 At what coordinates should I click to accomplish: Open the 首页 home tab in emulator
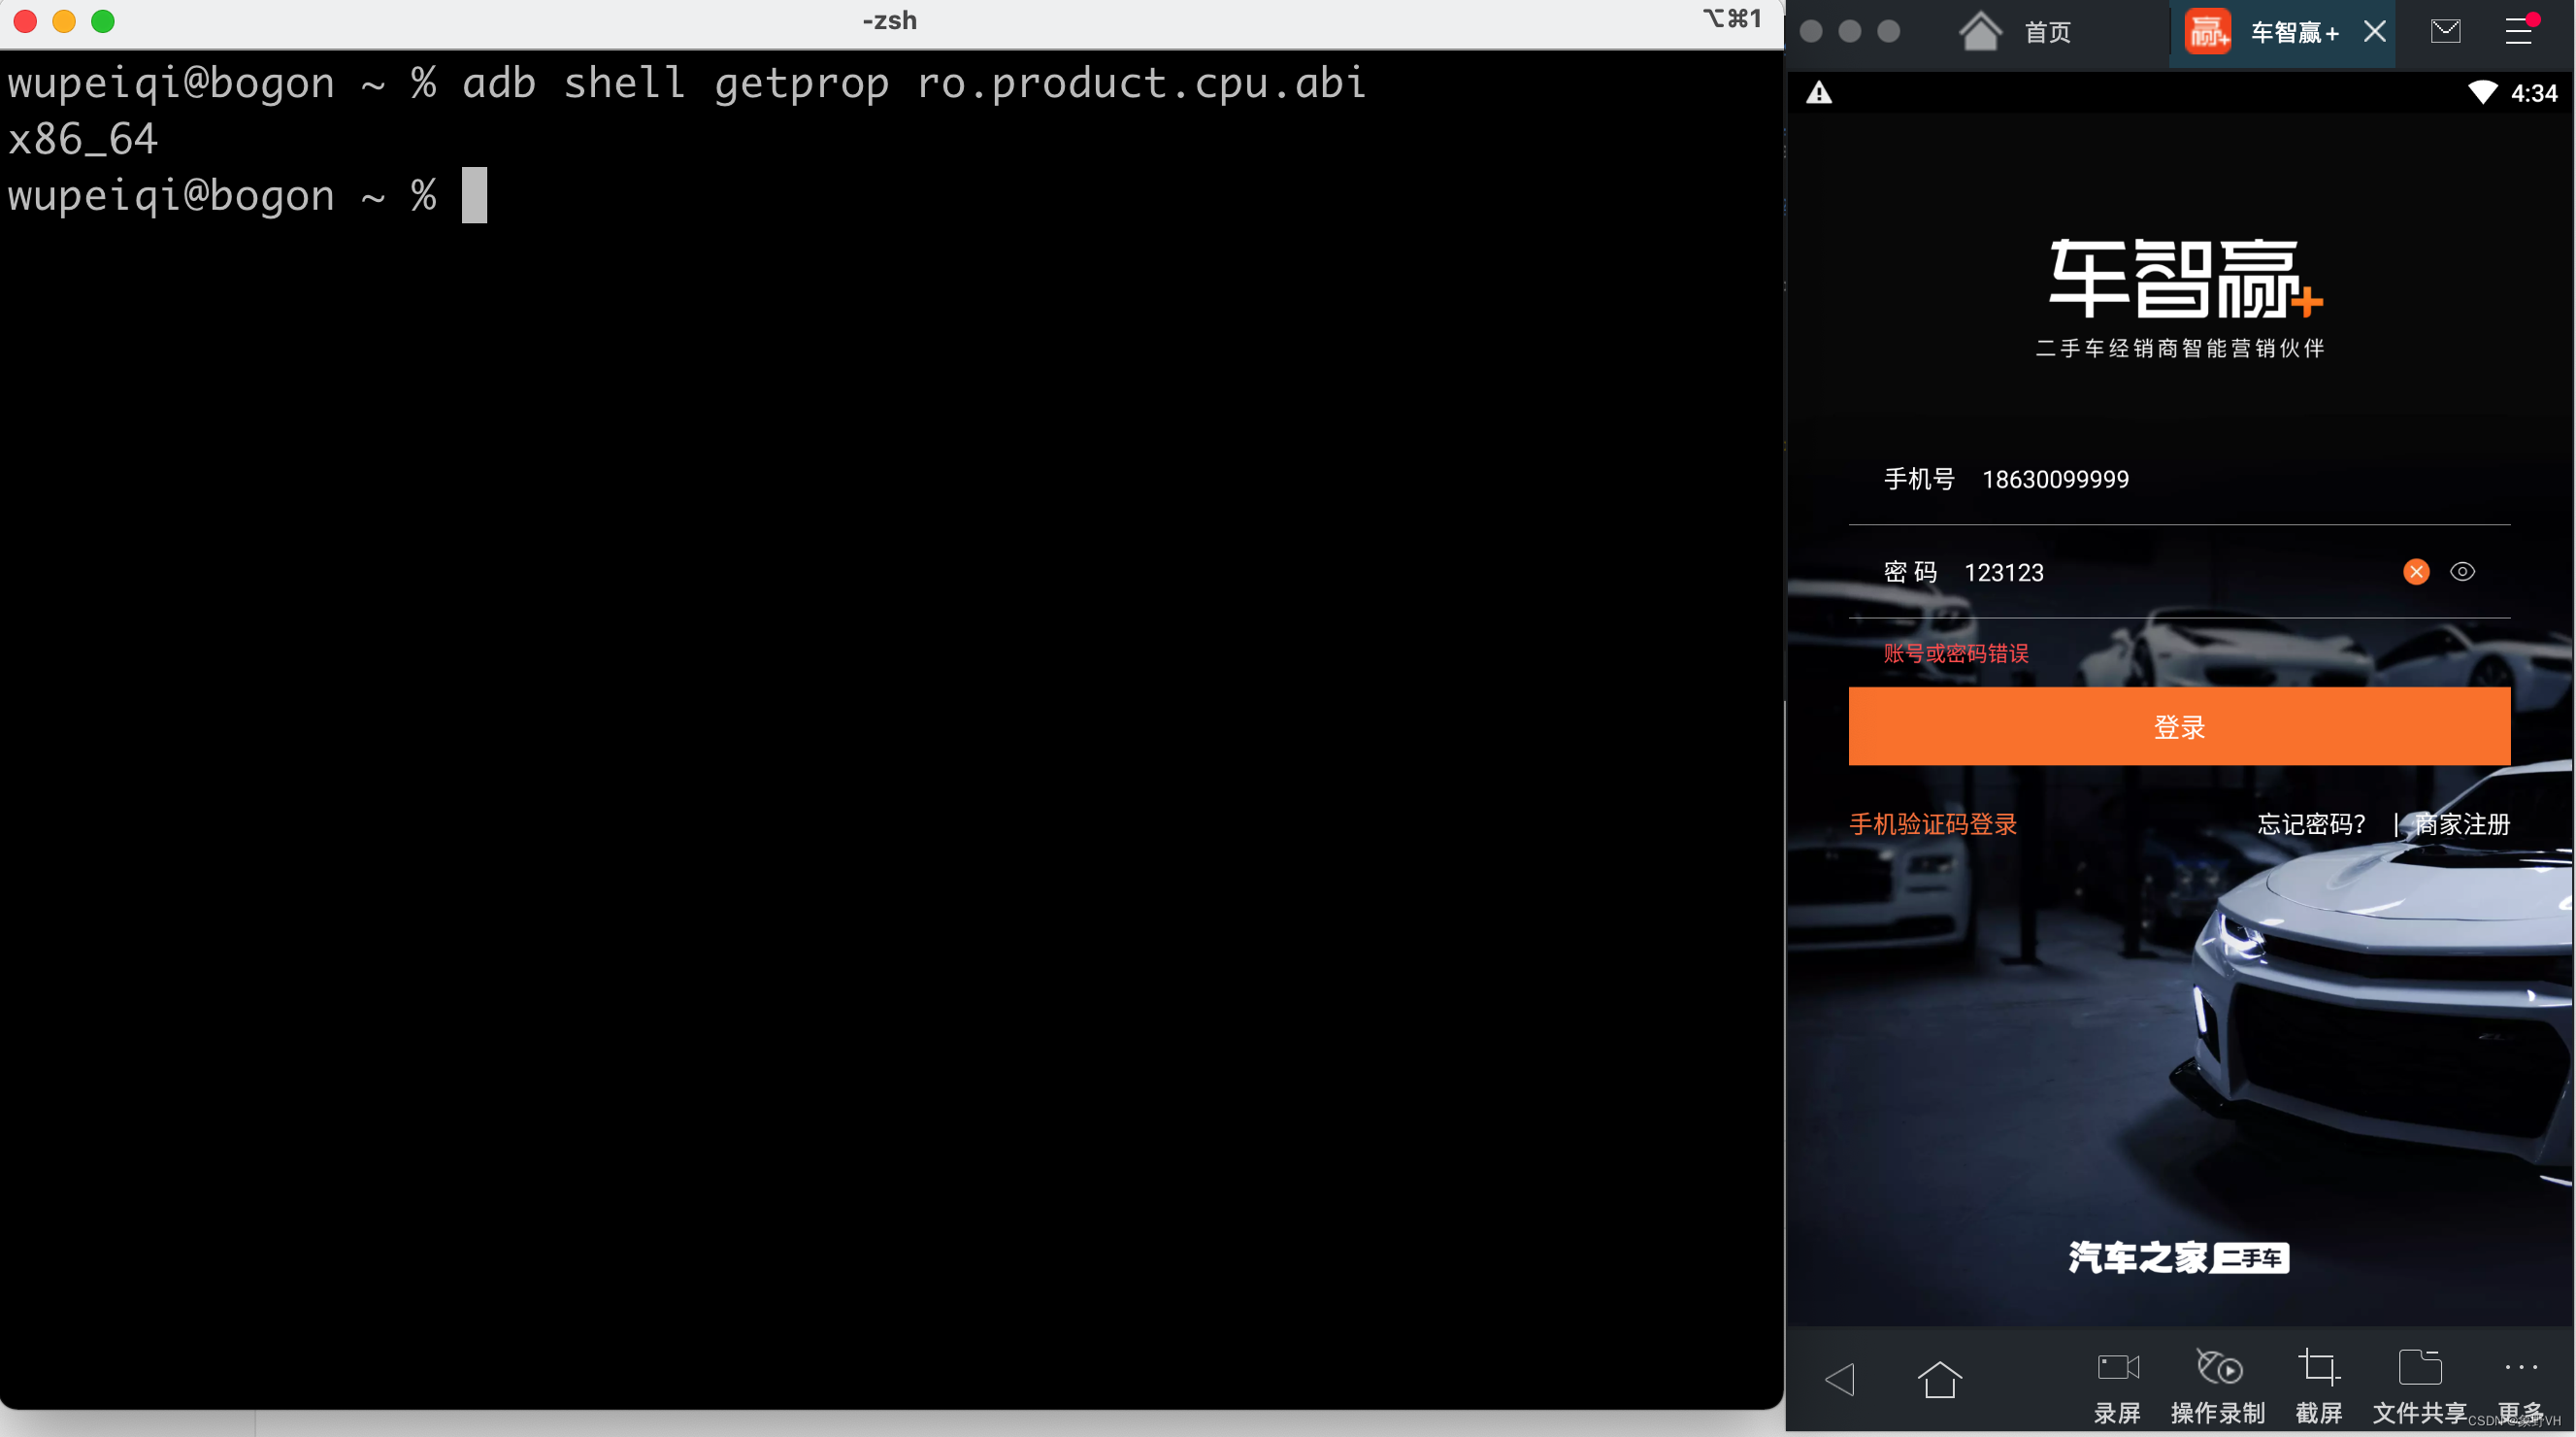coord(2014,32)
